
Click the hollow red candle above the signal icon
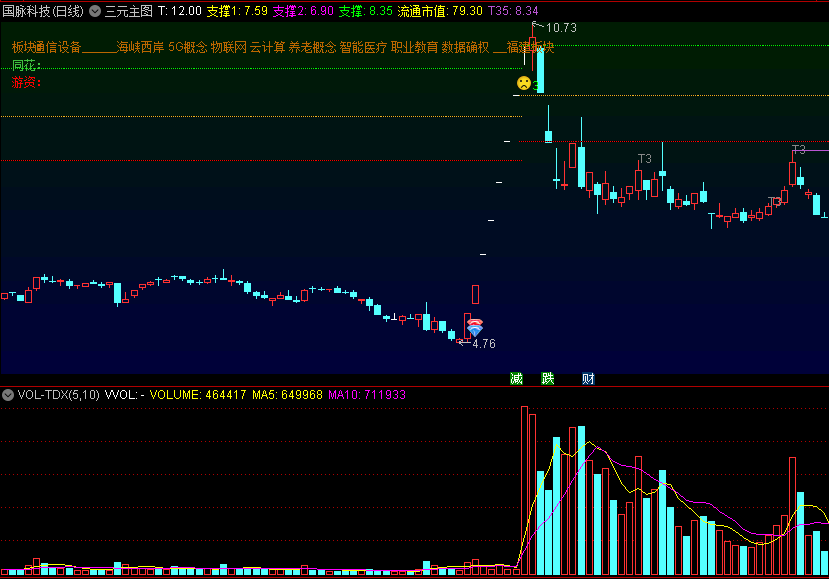[x=475, y=295]
